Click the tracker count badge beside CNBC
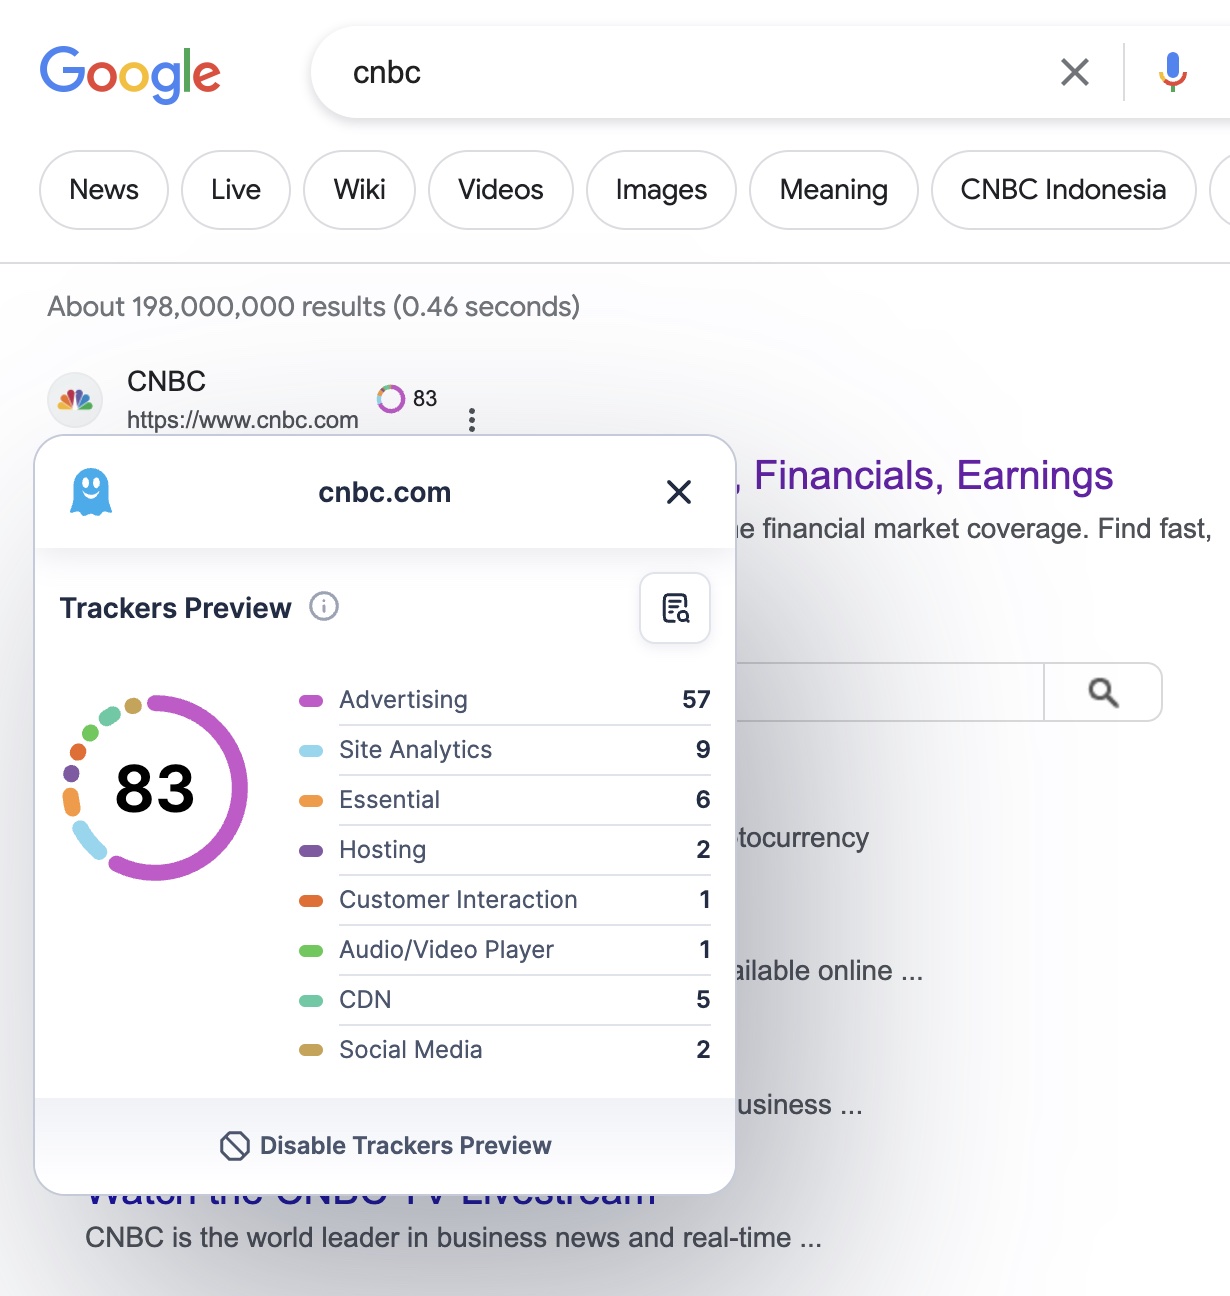1230x1296 pixels. coord(407,399)
